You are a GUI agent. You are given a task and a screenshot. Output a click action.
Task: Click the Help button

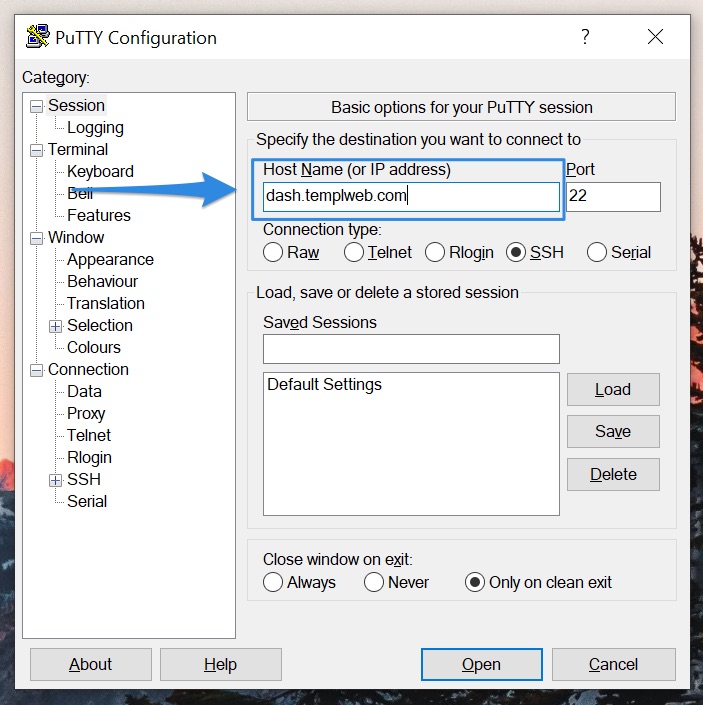click(x=221, y=665)
